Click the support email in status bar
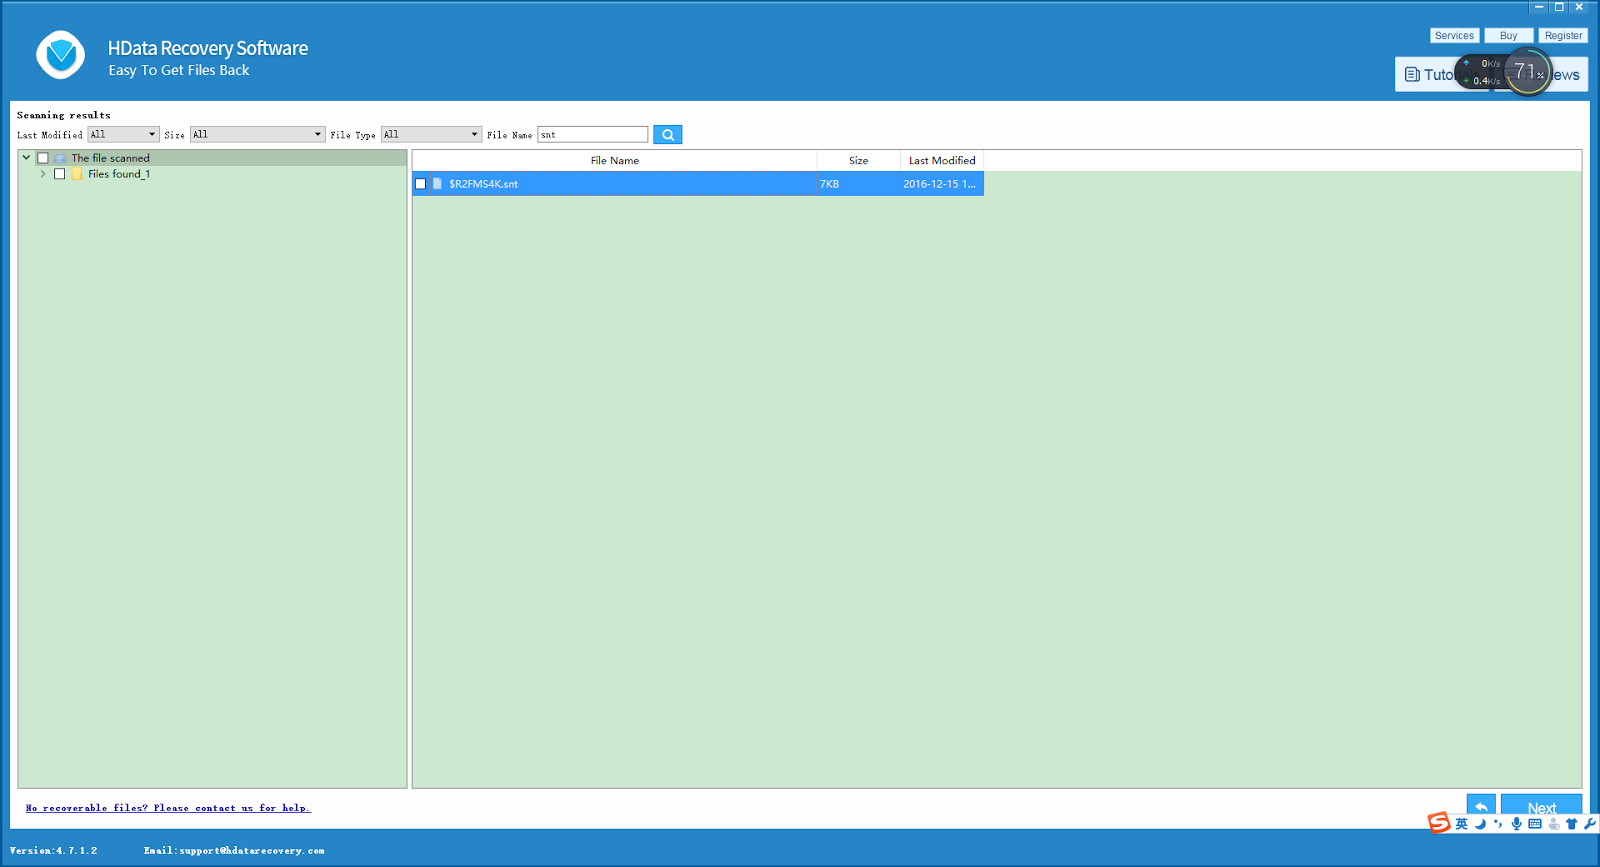The width and height of the screenshot is (1600, 867). tap(234, 851)
